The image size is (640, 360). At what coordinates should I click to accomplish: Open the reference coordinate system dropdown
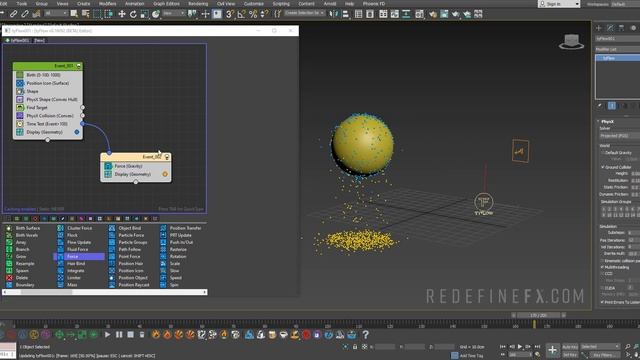[x=174, y=14]
